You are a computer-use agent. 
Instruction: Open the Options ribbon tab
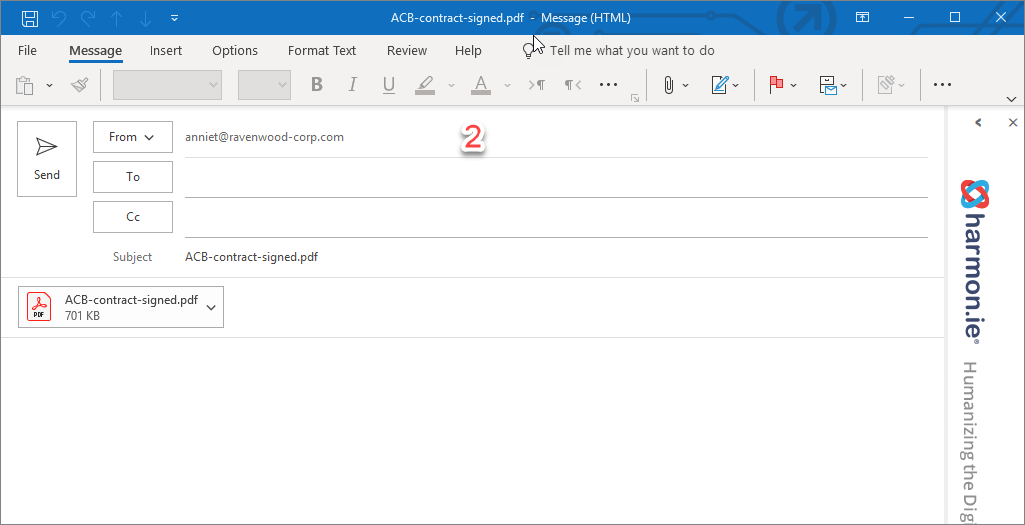click(x=235, y=50)
